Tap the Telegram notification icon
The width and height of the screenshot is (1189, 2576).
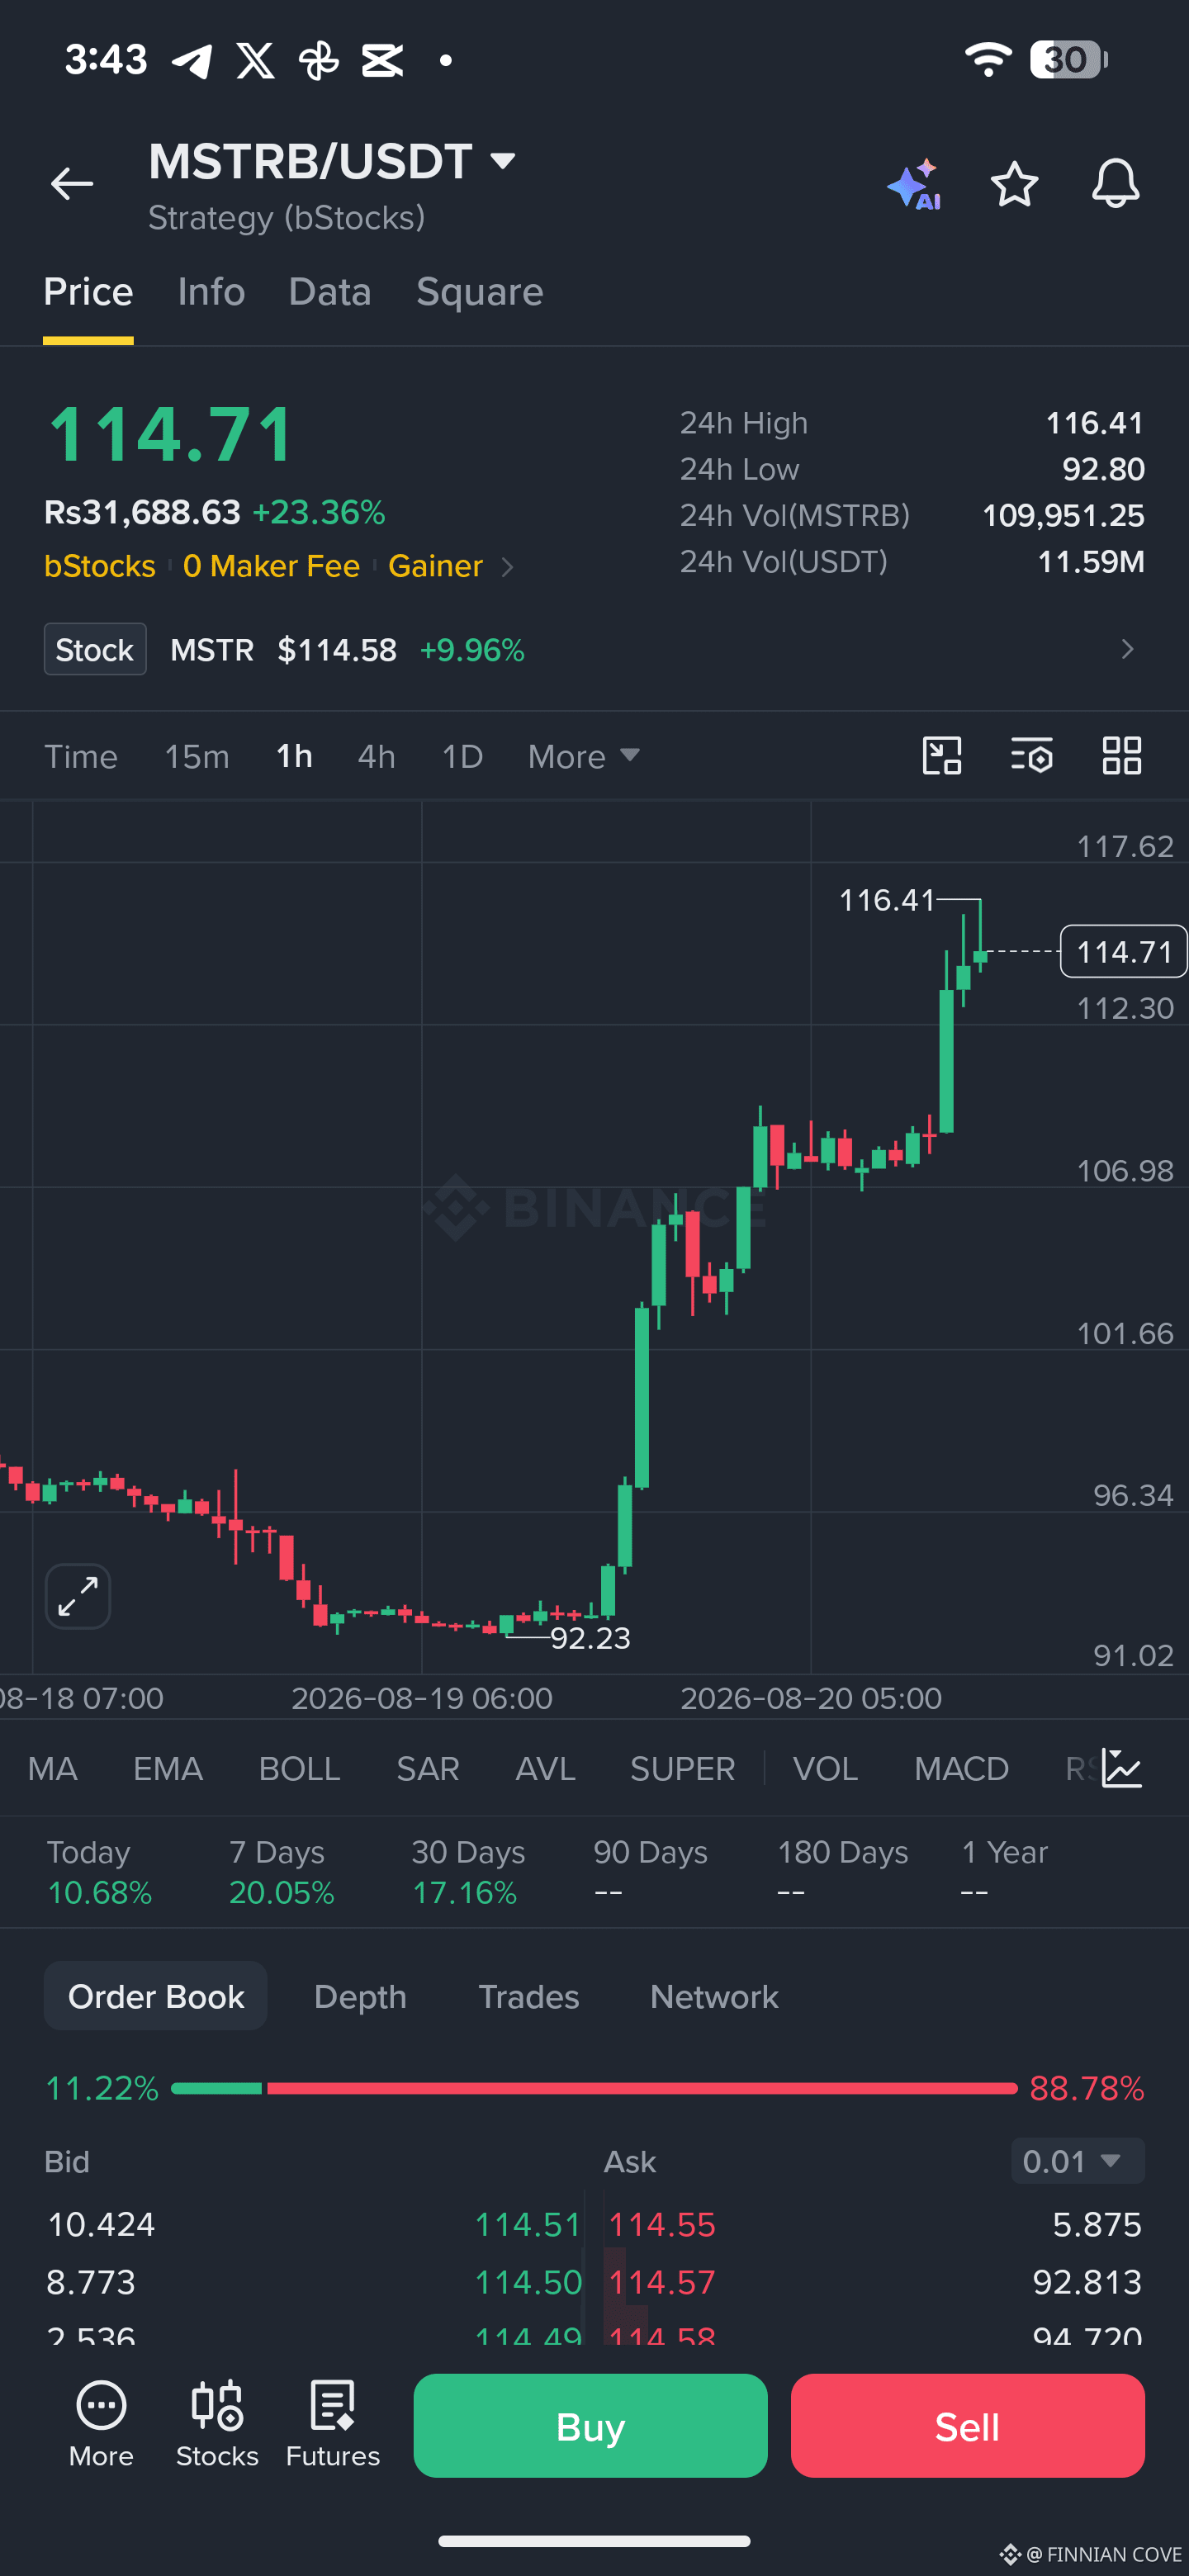pos(192,61)
